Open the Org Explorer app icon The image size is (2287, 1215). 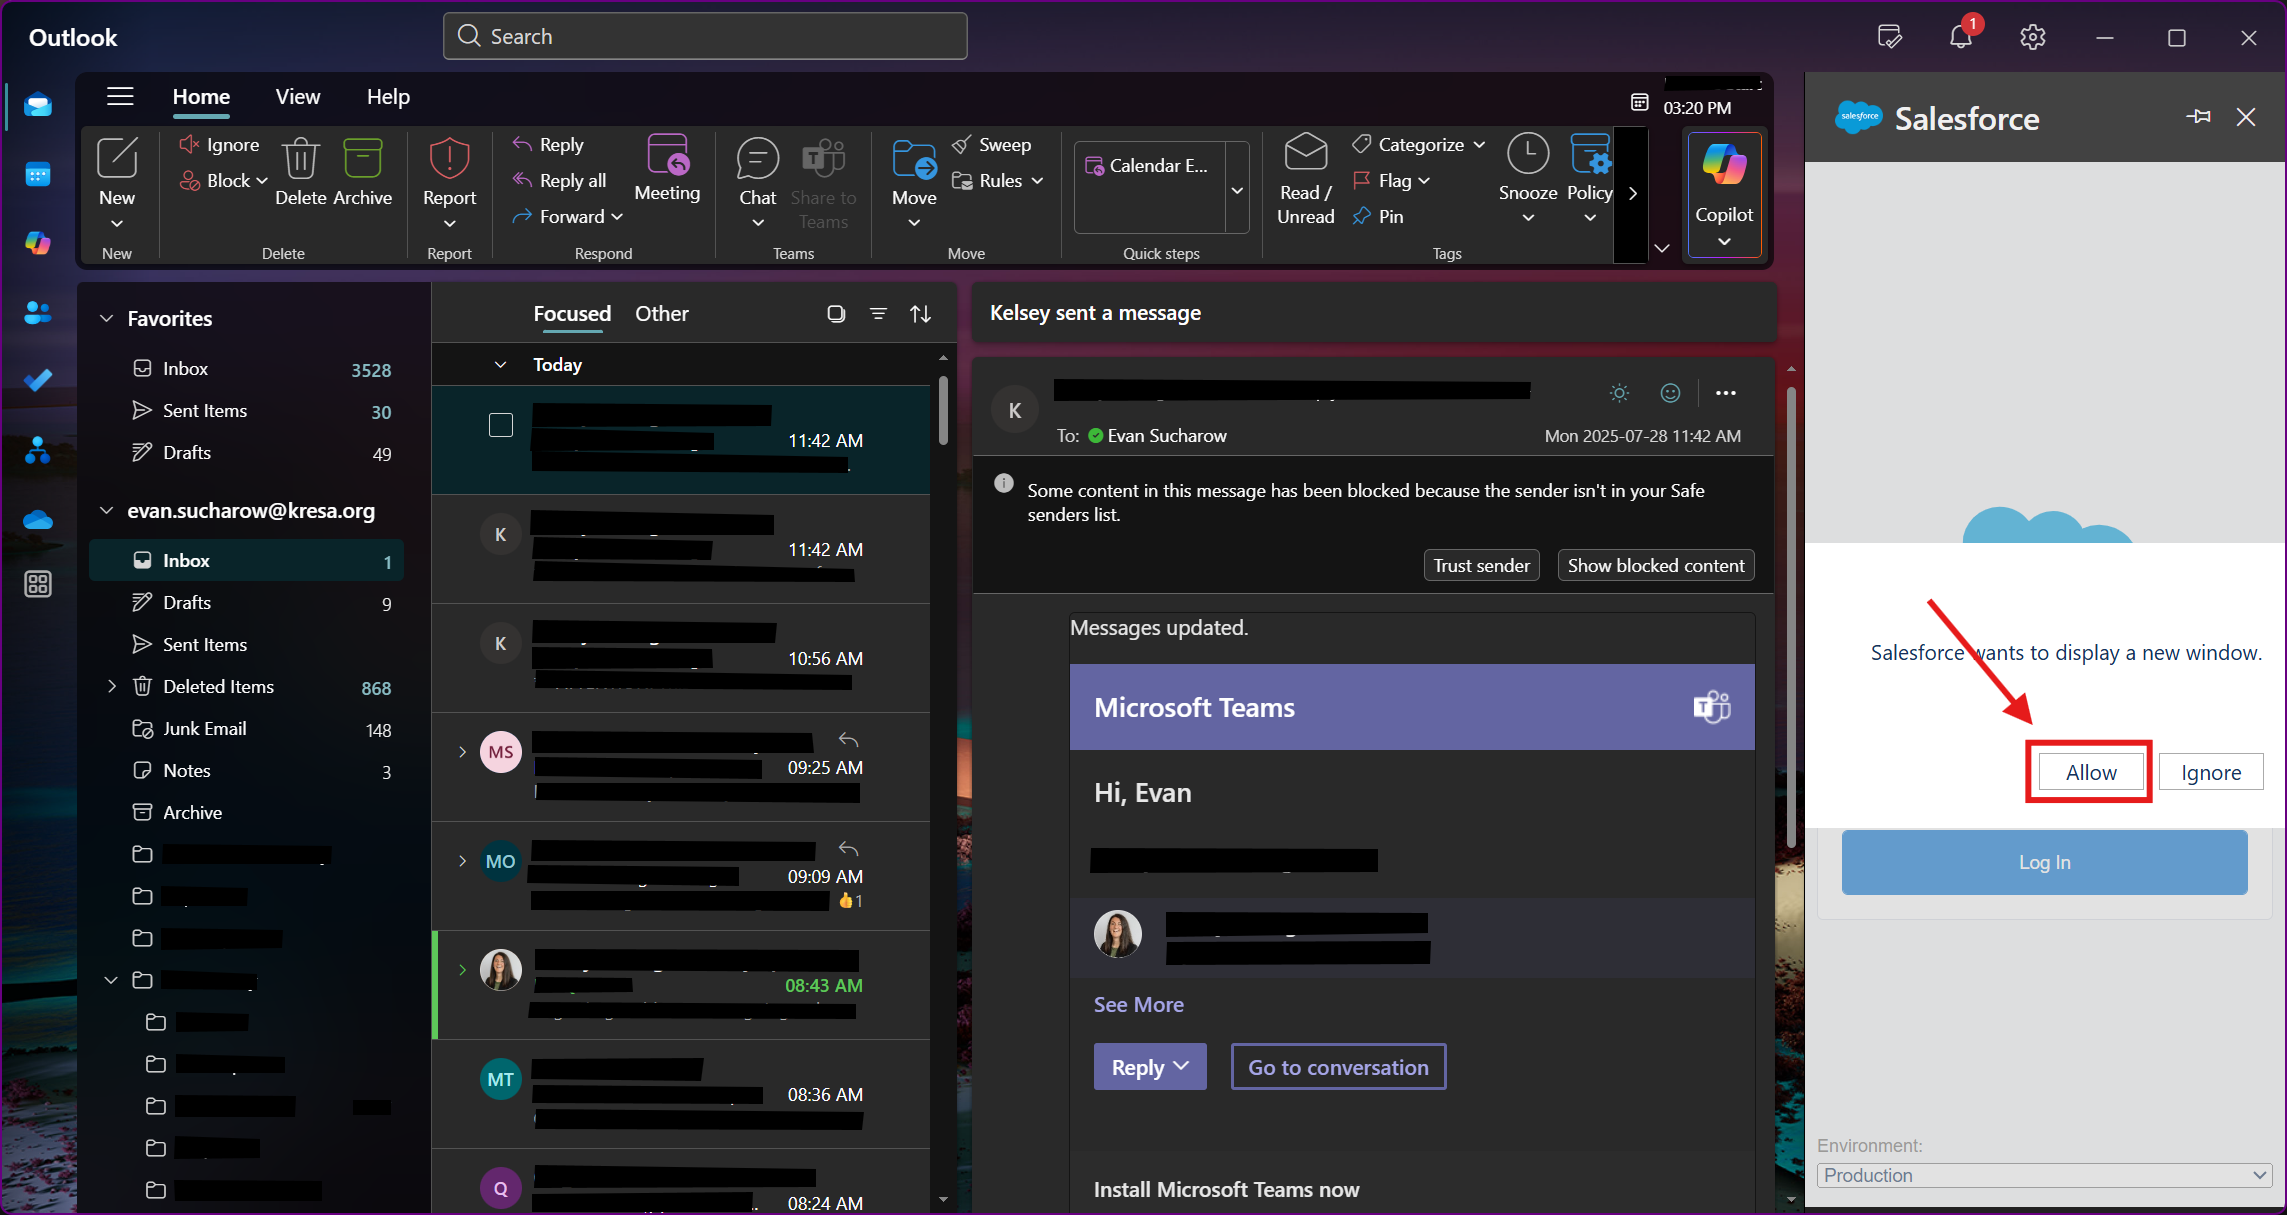38,450
